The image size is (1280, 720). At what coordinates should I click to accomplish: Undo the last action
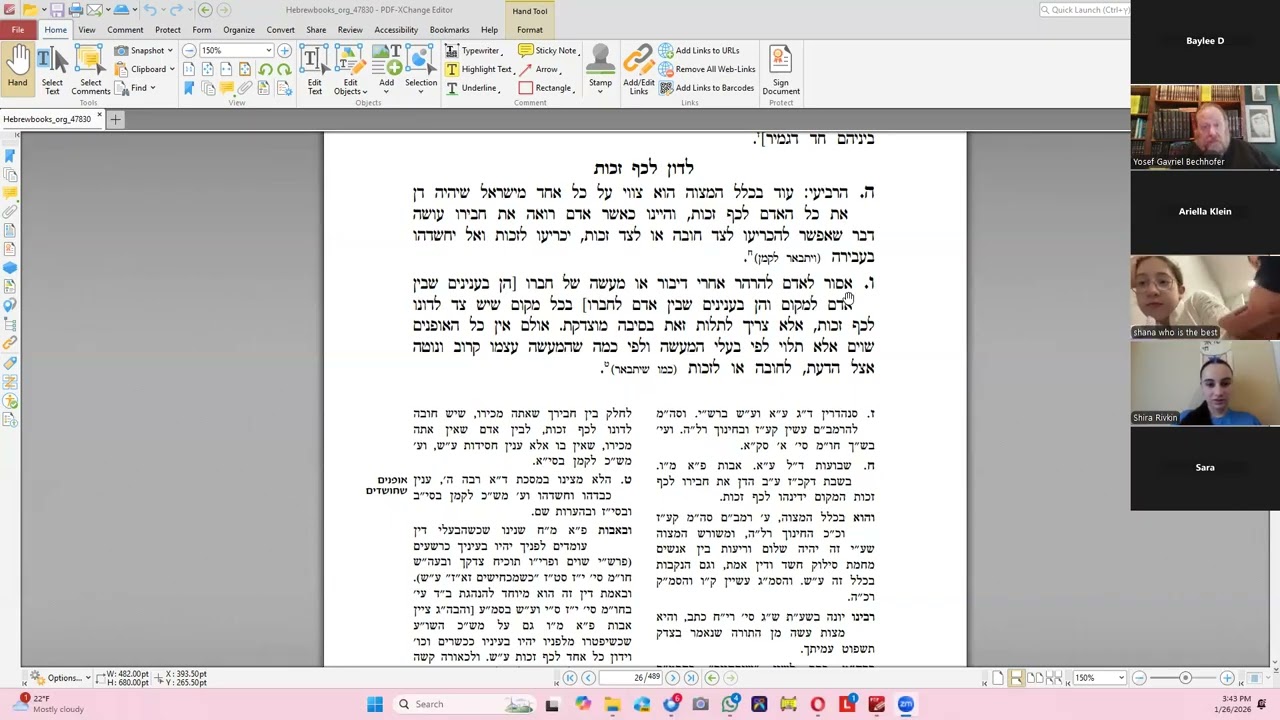(149, 10)
